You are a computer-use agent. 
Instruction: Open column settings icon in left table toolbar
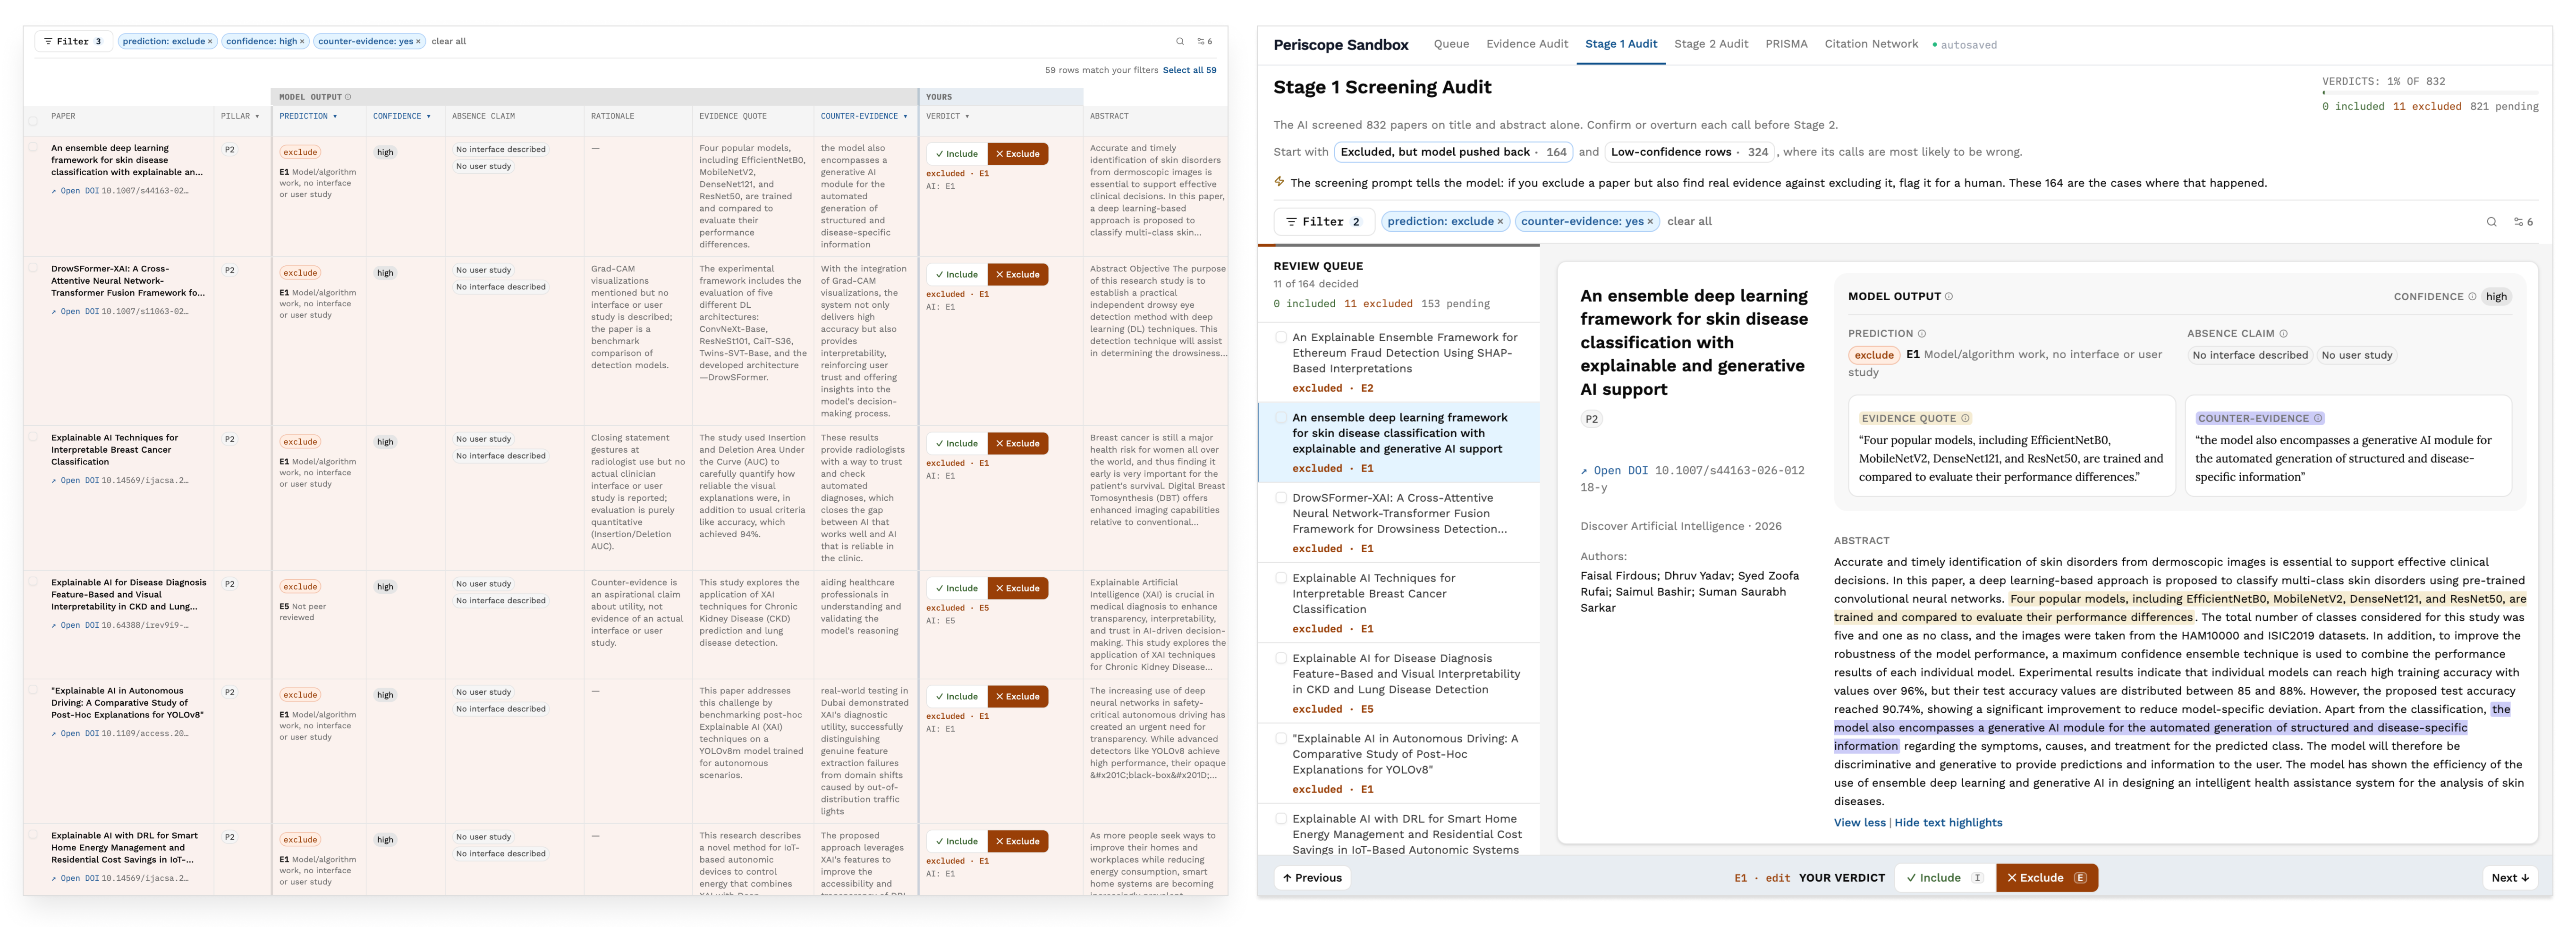click(1205, 41)
